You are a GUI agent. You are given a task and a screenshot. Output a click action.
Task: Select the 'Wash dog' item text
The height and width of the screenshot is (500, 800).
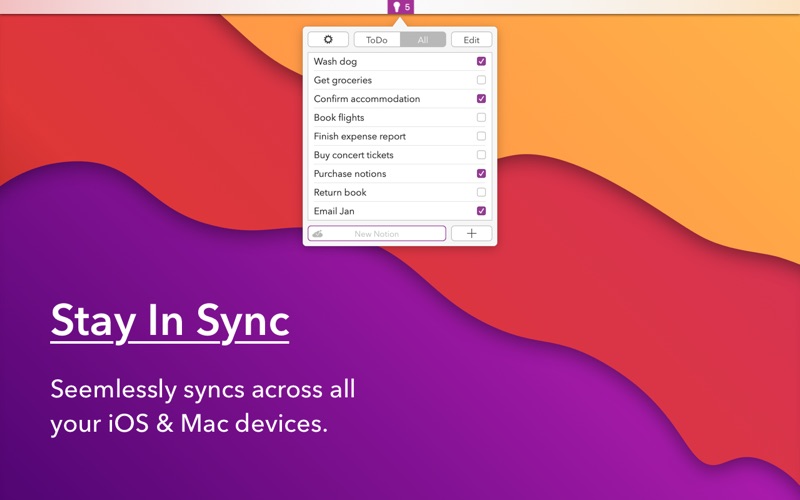pos(335,61)
